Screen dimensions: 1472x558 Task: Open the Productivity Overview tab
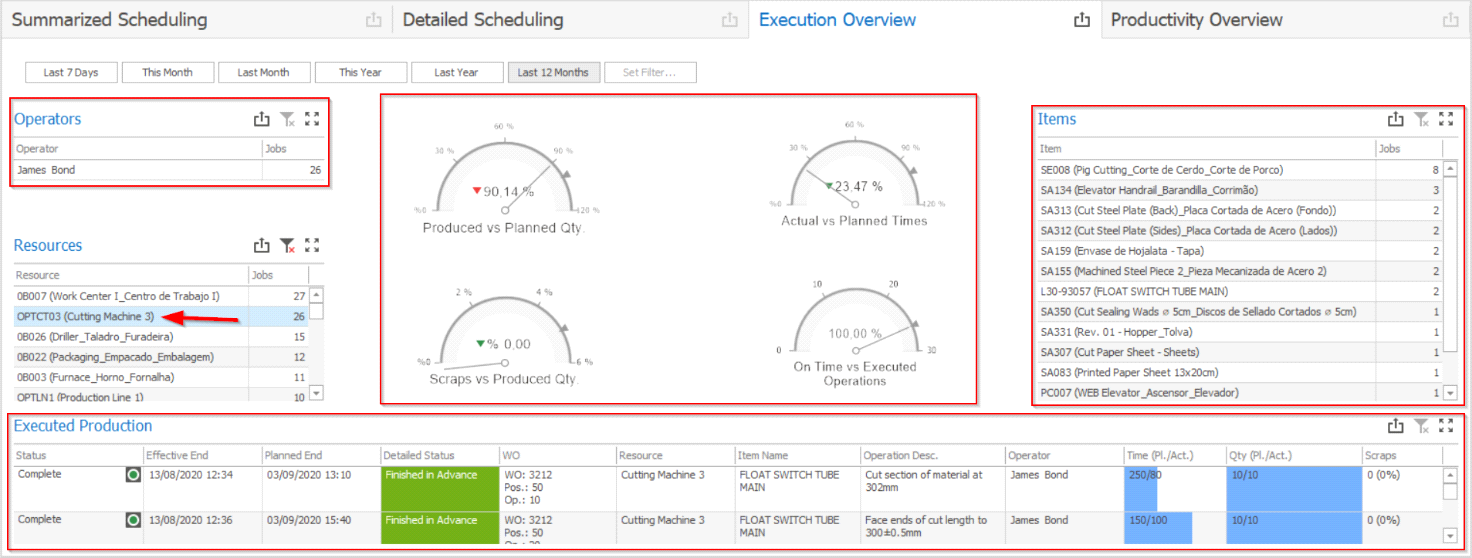point(1196,20)
